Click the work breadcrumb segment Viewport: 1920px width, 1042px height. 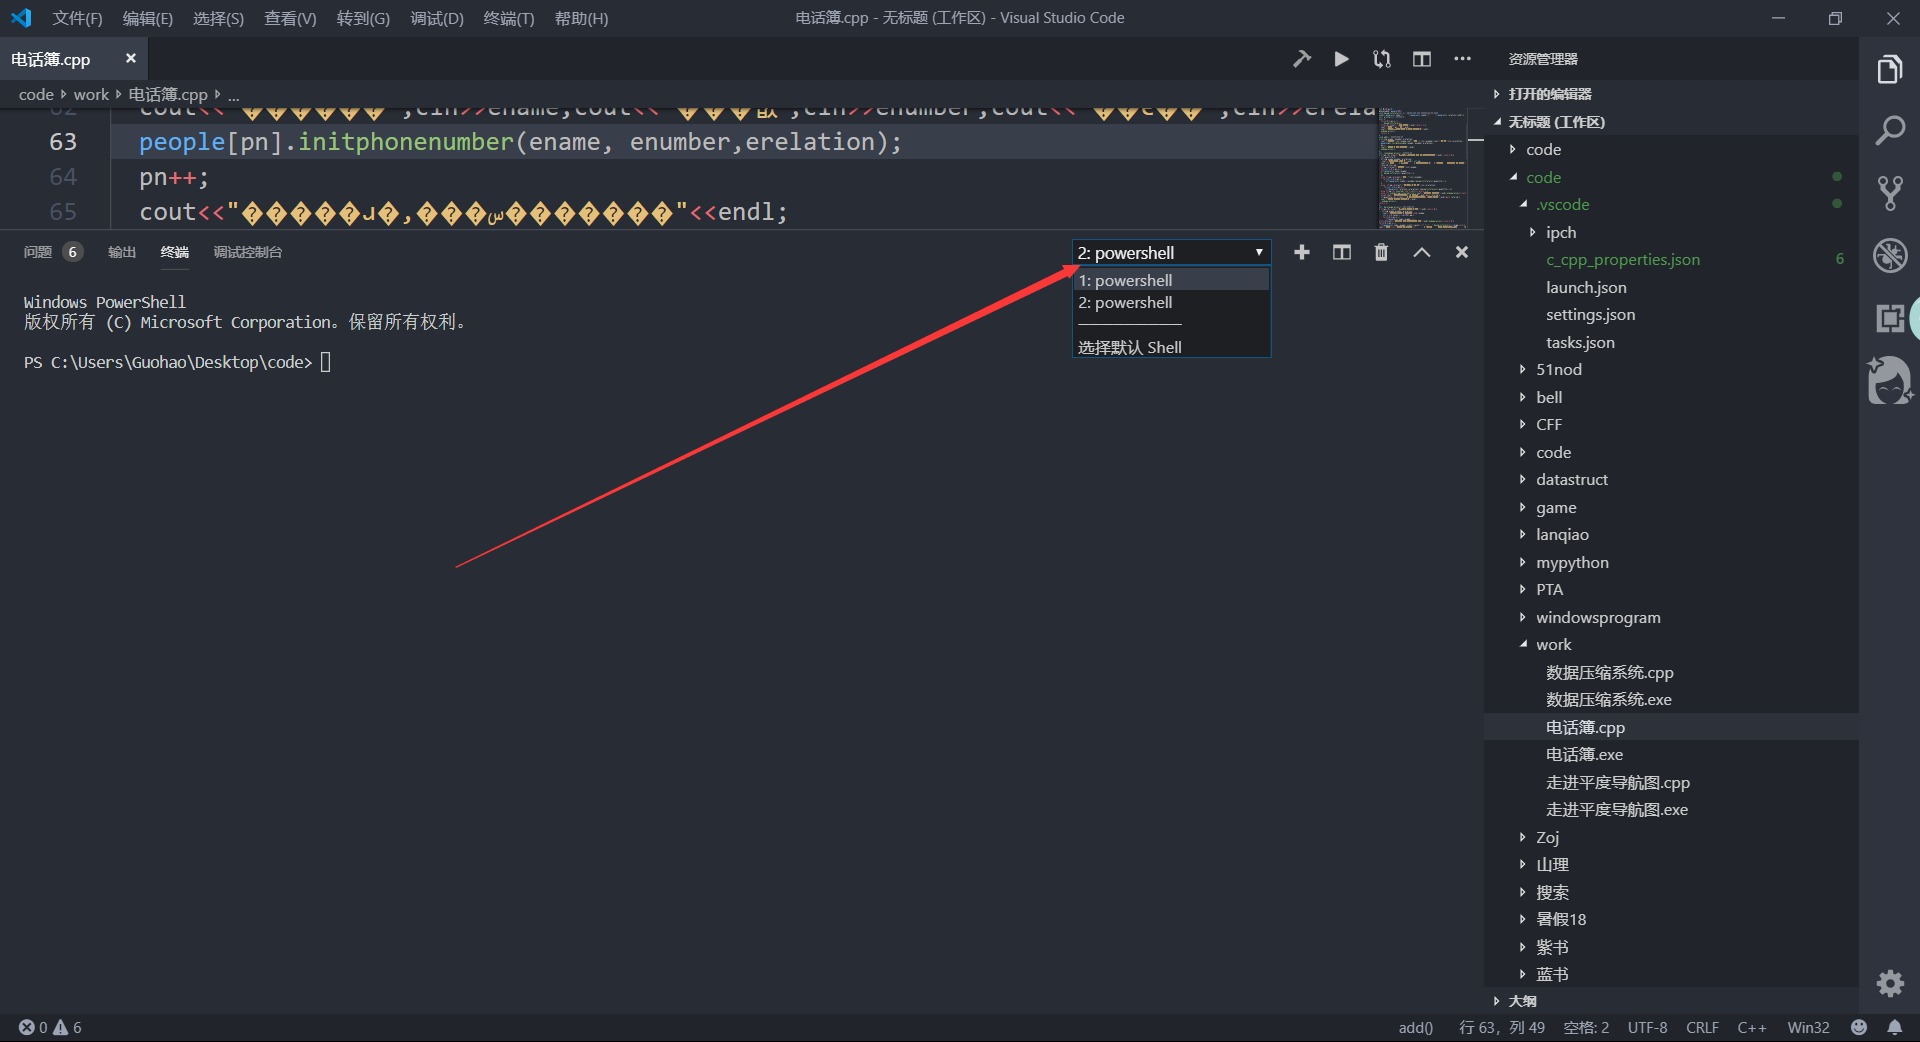pyautogui.click(x=91, y=94)
